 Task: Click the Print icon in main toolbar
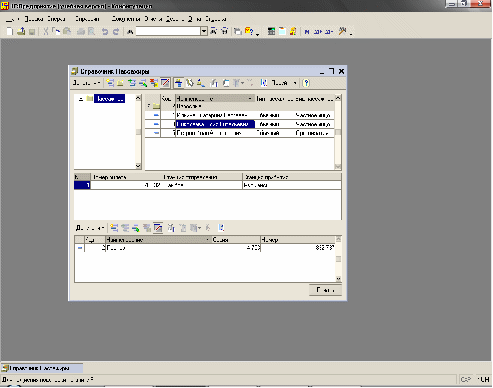coord(81,31)
